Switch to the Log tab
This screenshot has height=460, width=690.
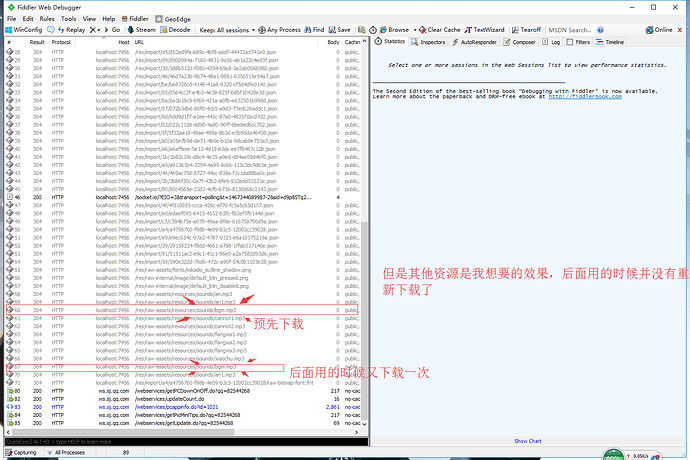551,42
